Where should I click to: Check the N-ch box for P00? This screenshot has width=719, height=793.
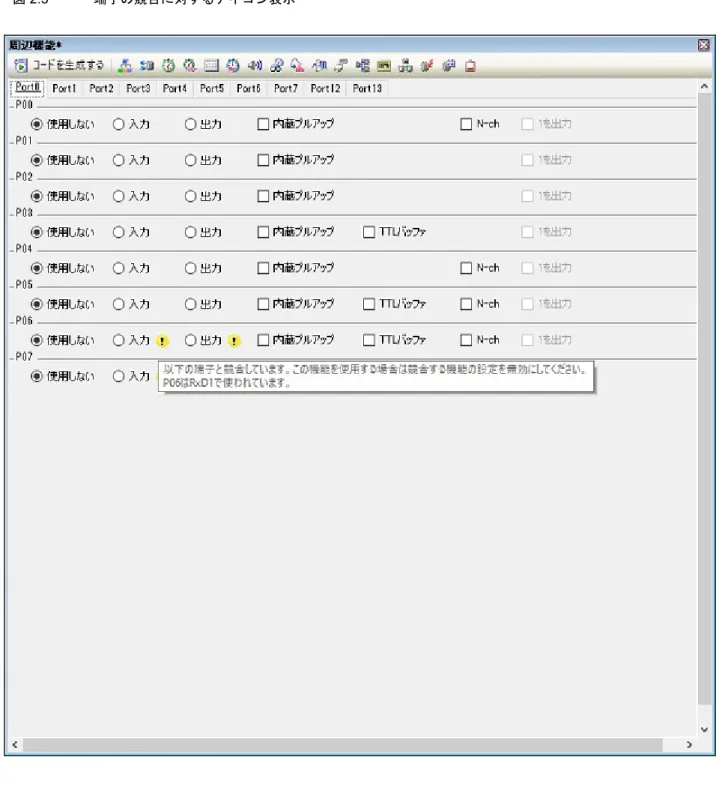tap(480, 124)
